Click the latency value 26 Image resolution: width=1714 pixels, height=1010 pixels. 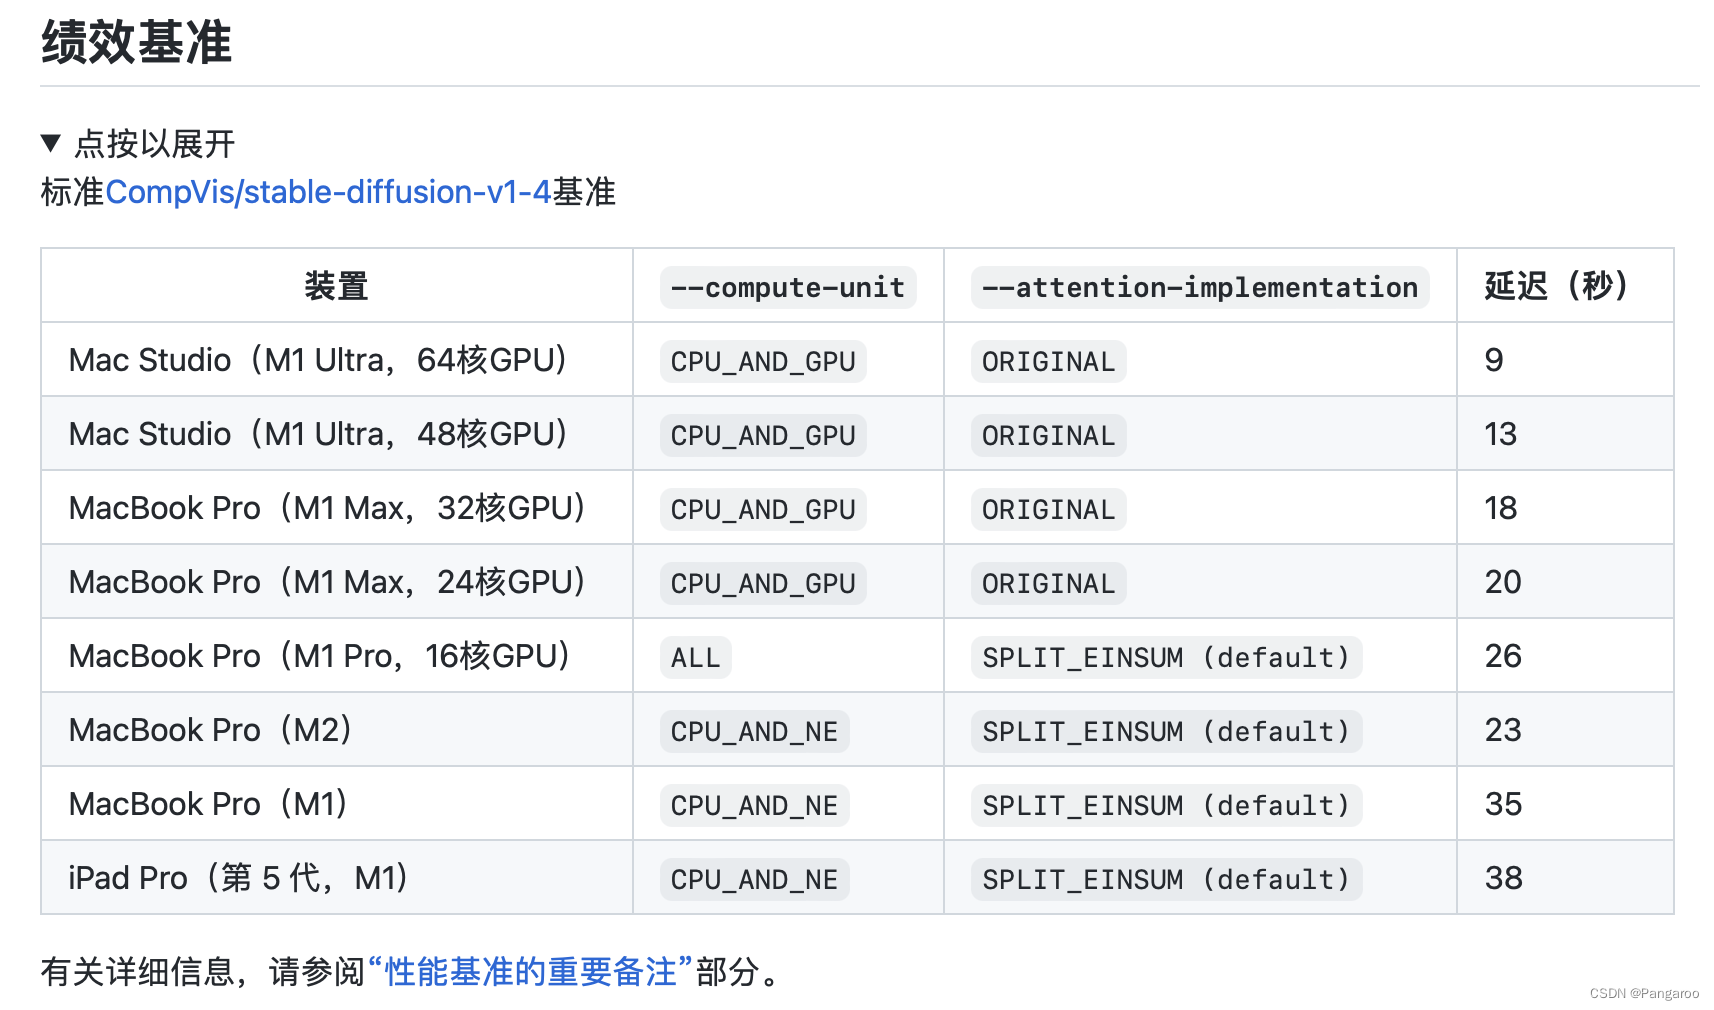point(1503,656)
